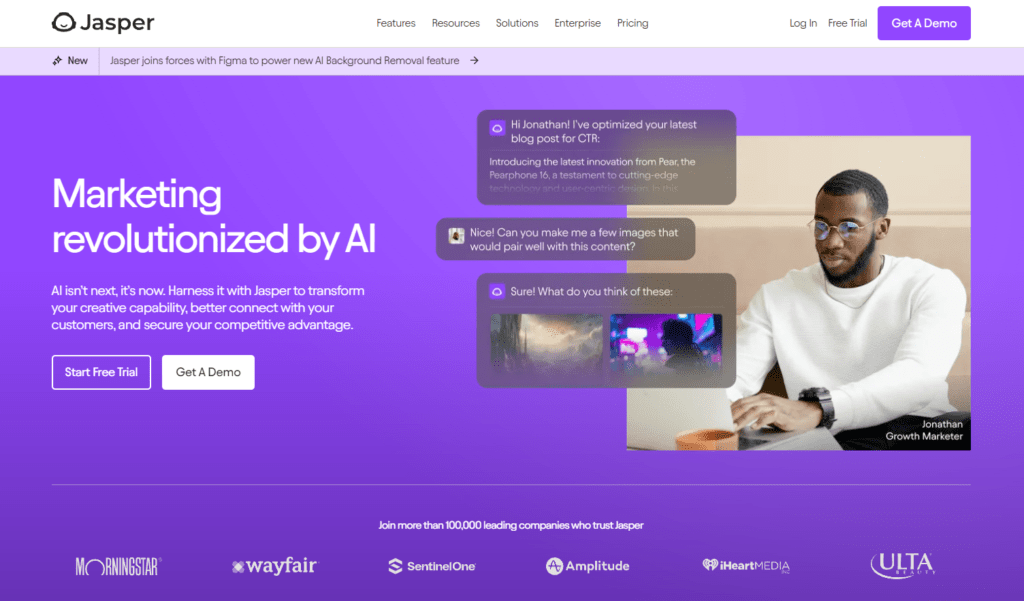Image resolution: width=1024 pixels, height=601 pixels.
Task: Click the Jasper logo in header
Action: [103, 23]
